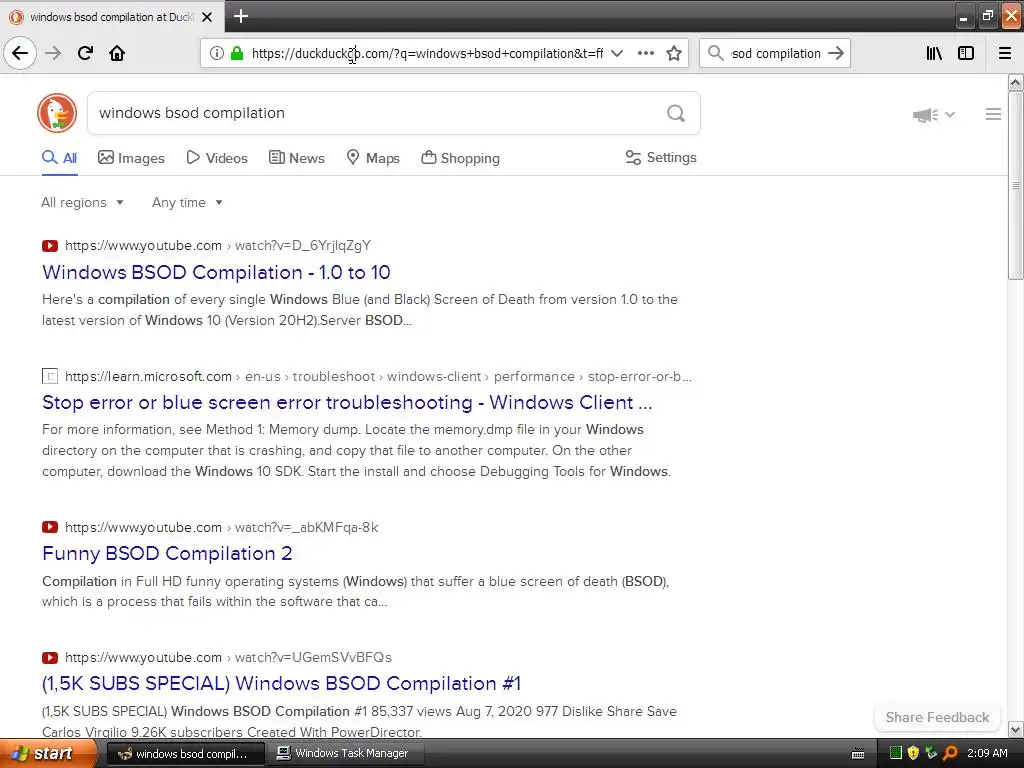The image size is (1024, 768).
Task: Click the browser address bar URL
Action: 427,54
